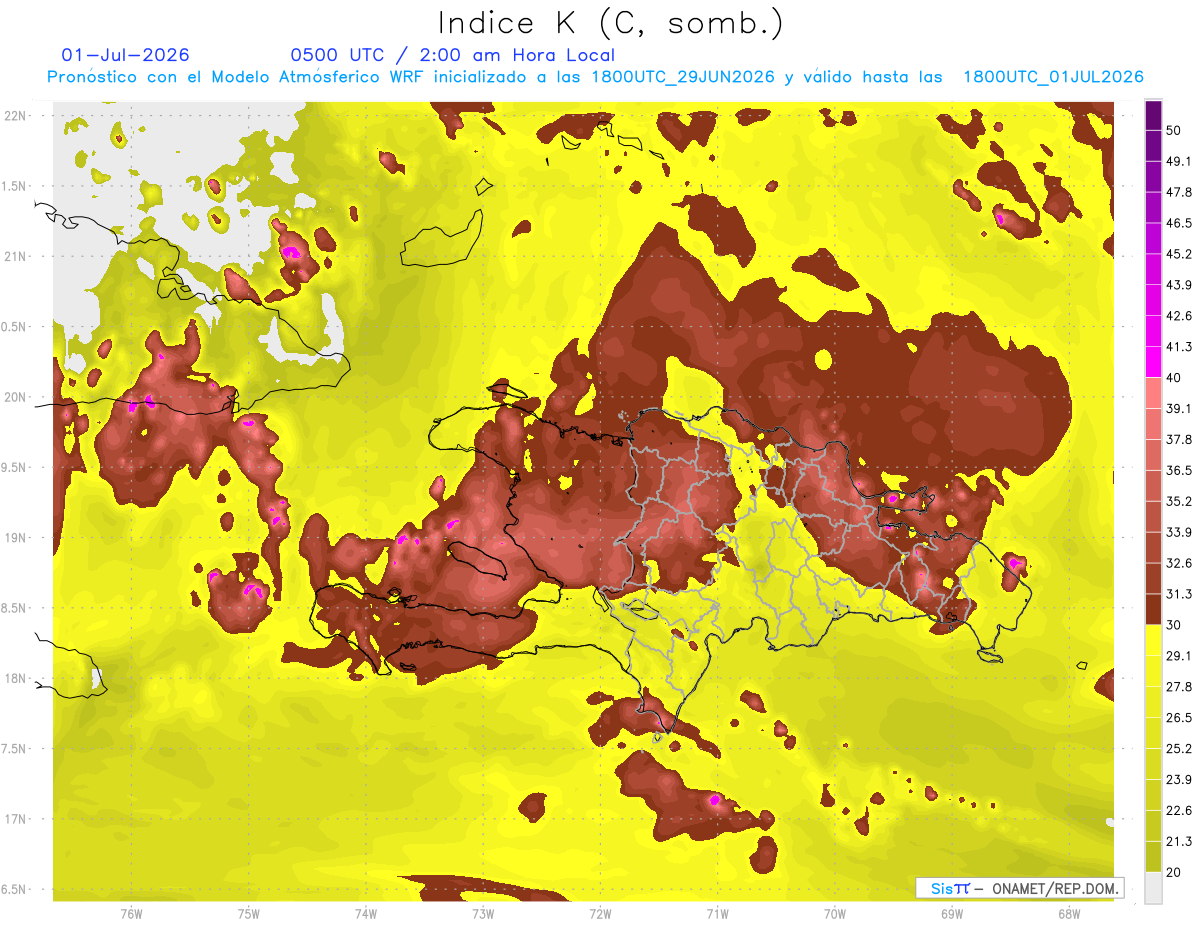Screen dimensions: 1200x927
Task: Click the '22N' latitude label
Action: coord(16,116)
